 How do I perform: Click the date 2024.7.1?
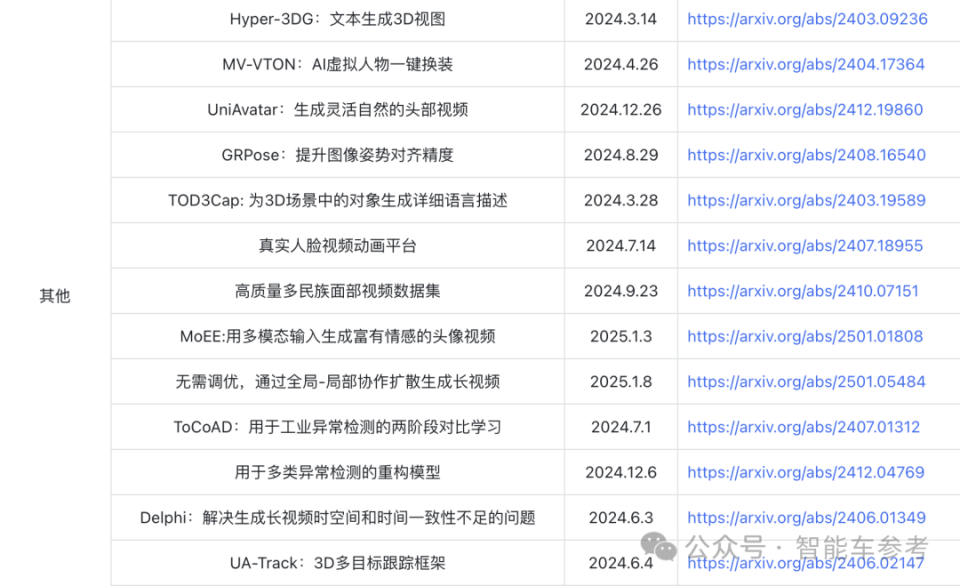click(x=621, y=427)
